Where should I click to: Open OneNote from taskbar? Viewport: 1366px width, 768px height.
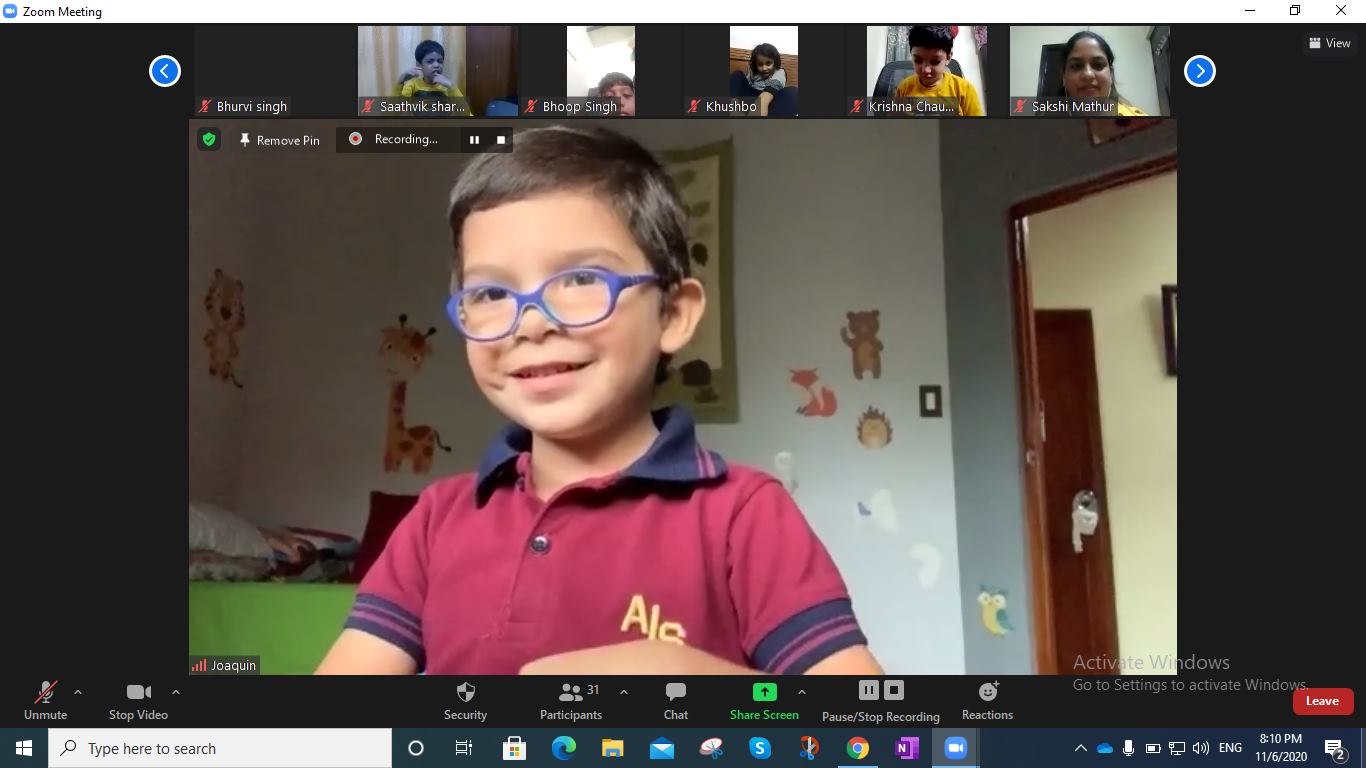click(x=906, y=748)
